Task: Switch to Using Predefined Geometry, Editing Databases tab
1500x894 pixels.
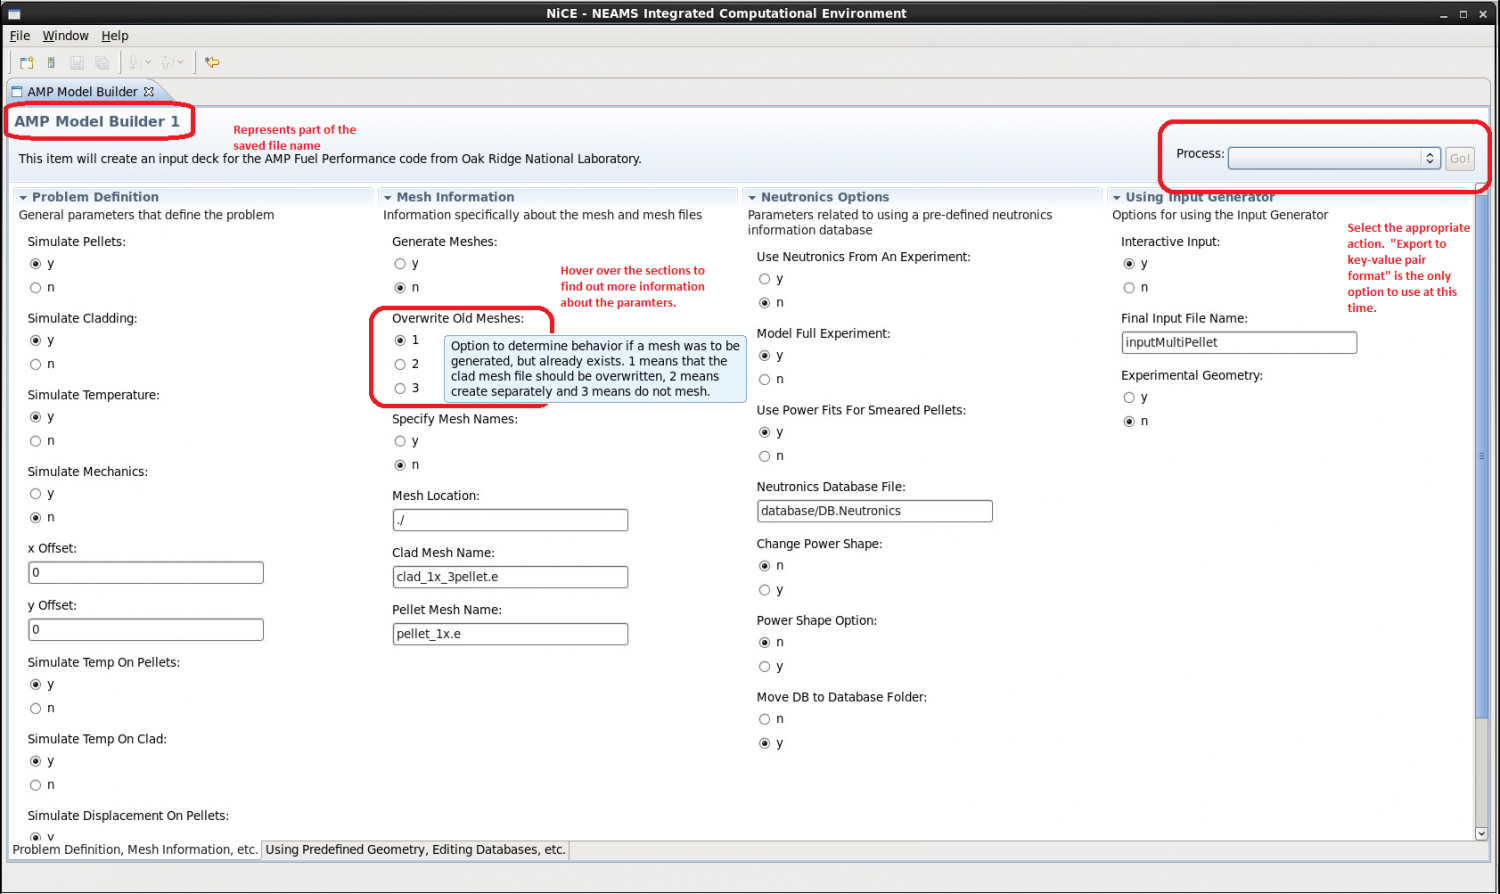Action: coord(415,850)
